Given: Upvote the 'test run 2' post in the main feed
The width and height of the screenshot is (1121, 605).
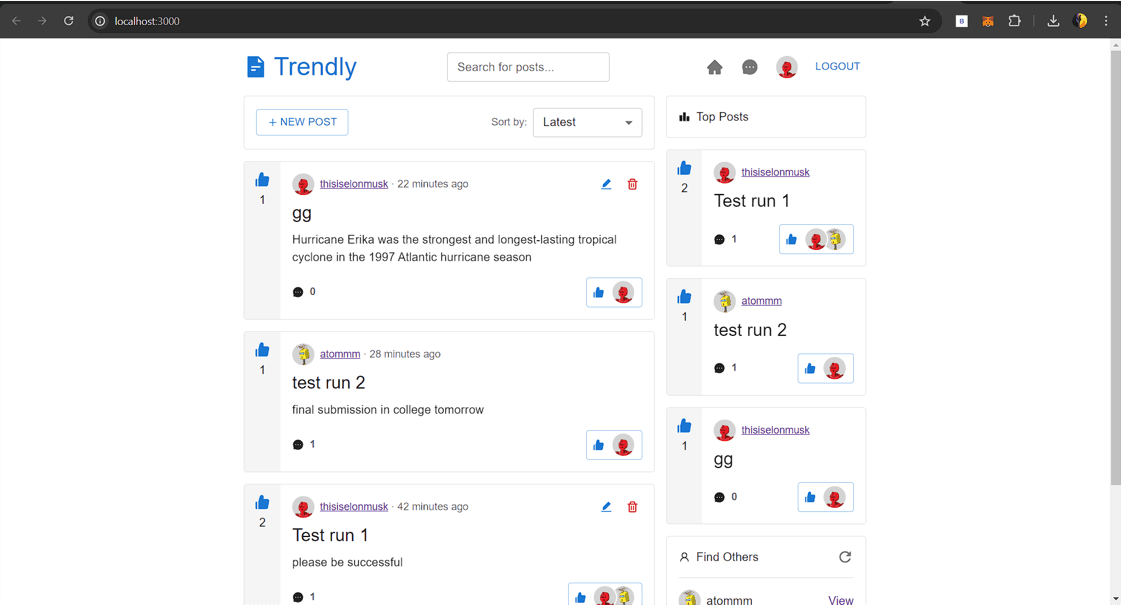Looking at the screenshot, I should pos(262,350).
